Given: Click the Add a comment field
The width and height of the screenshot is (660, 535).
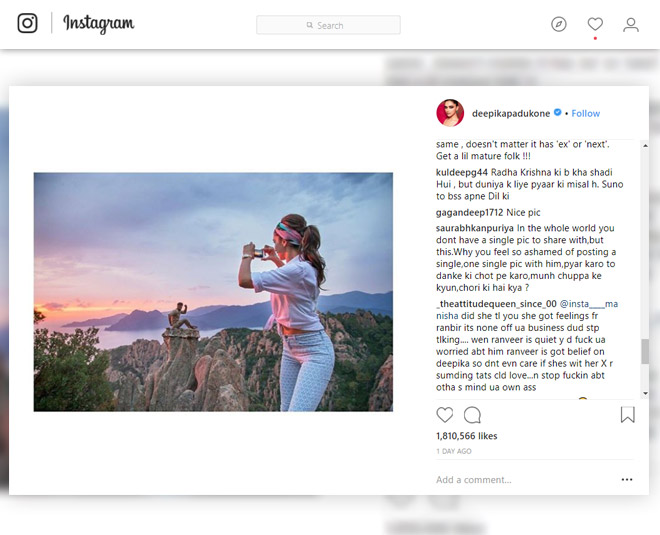Looking at the screenshot, I should coord(520,480).
